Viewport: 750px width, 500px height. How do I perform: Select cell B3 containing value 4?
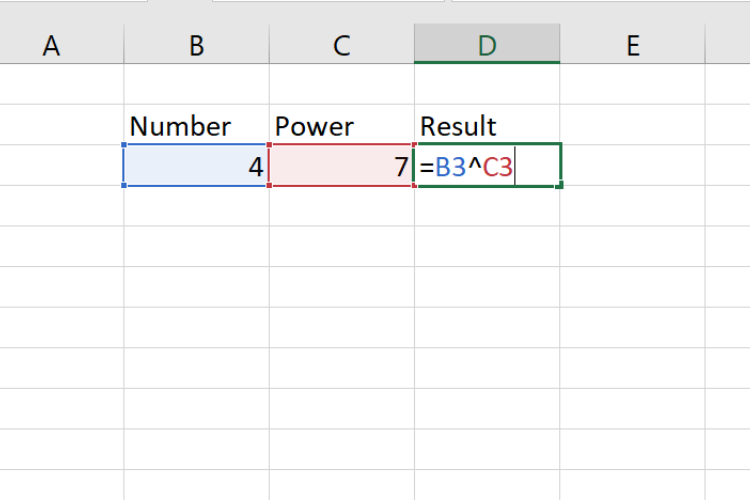click(197, 166)
